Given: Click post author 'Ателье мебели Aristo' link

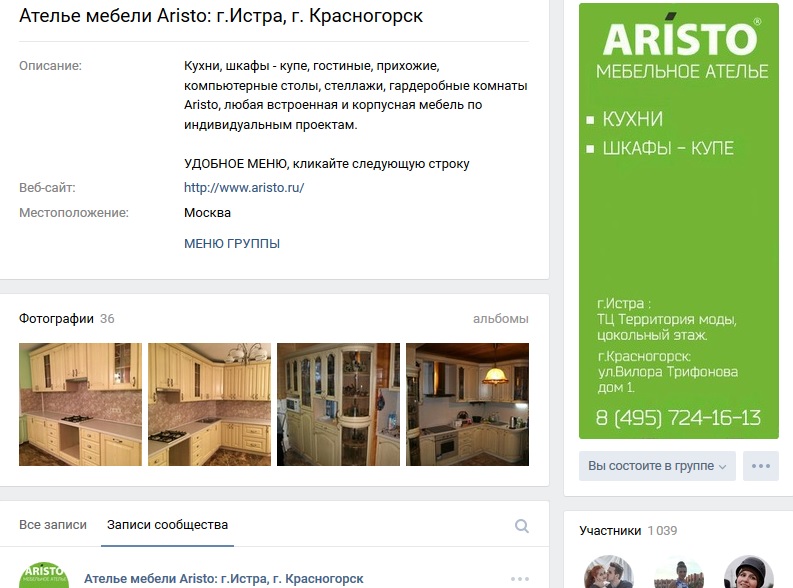Looking at the screenshot, I should pyautogui.click(x=224, y=578).
